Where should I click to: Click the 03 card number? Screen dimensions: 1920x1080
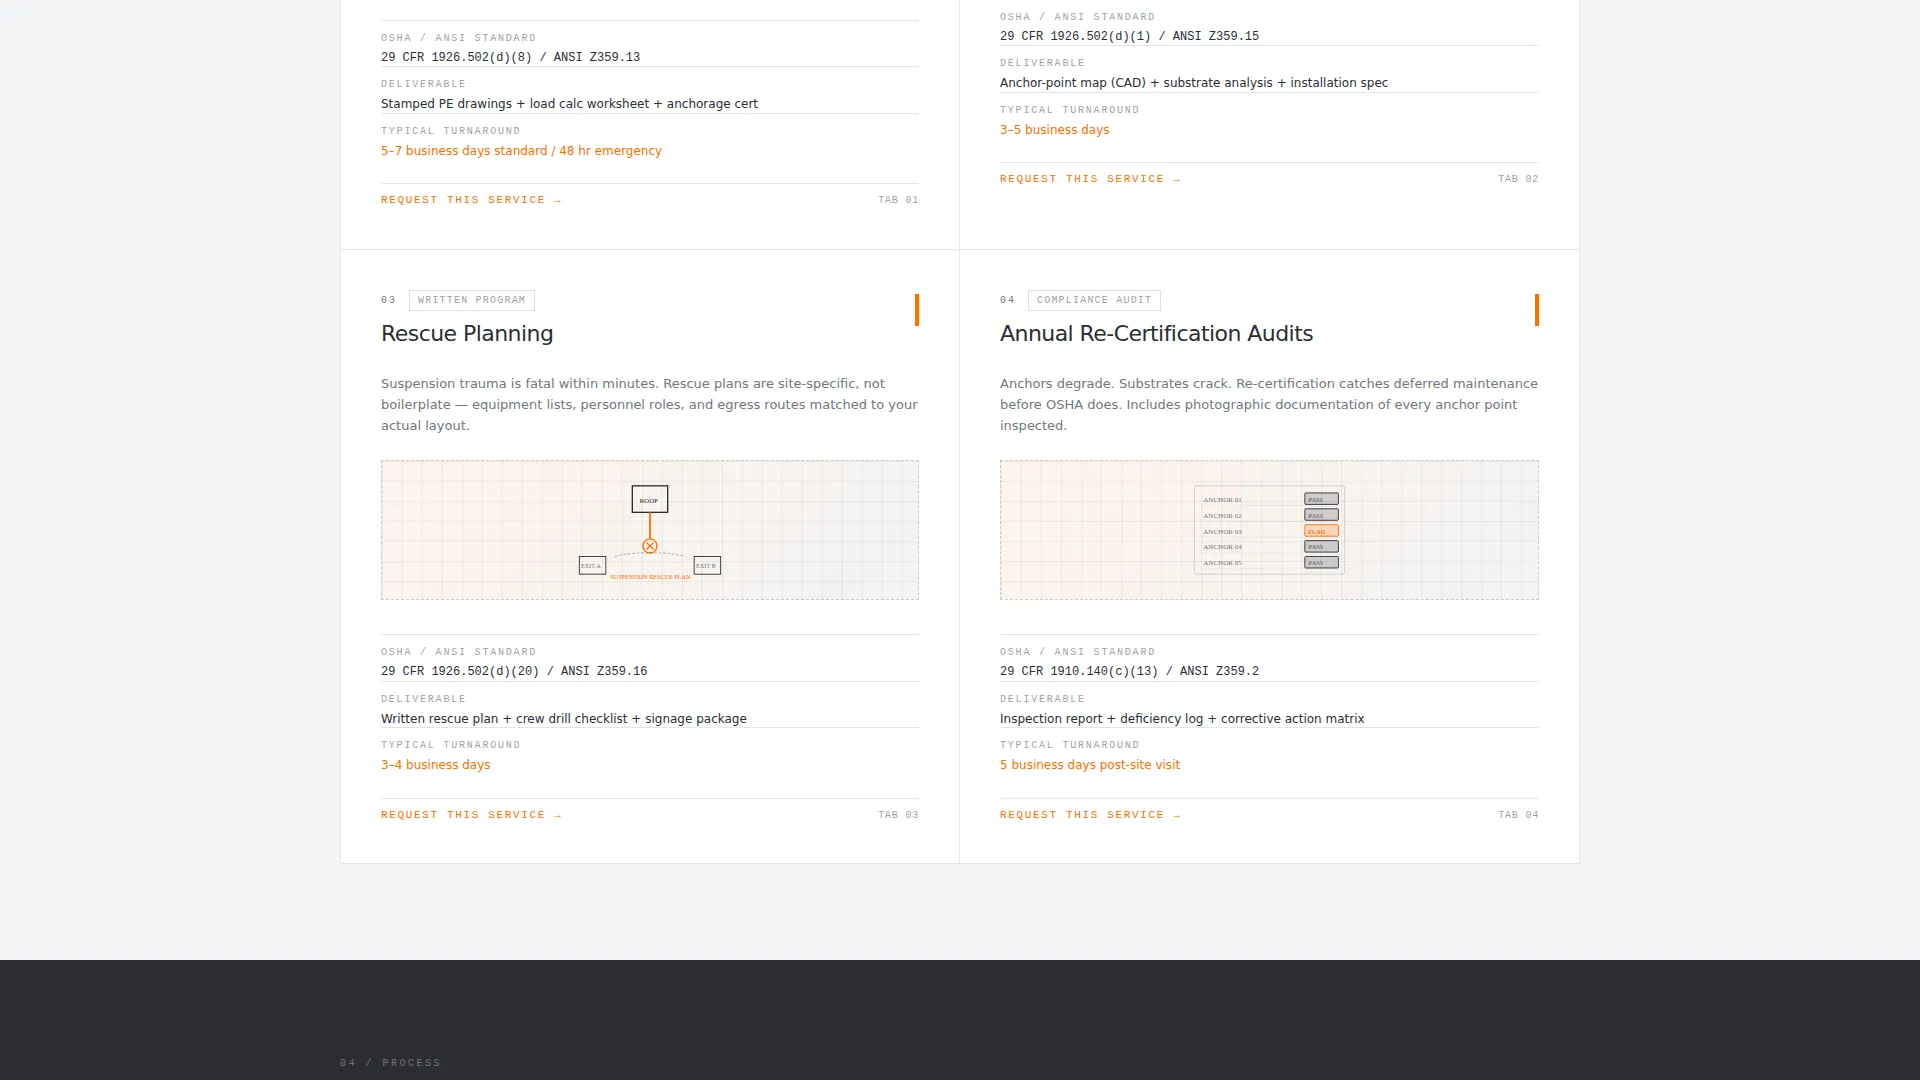click(x=388, y=300)
